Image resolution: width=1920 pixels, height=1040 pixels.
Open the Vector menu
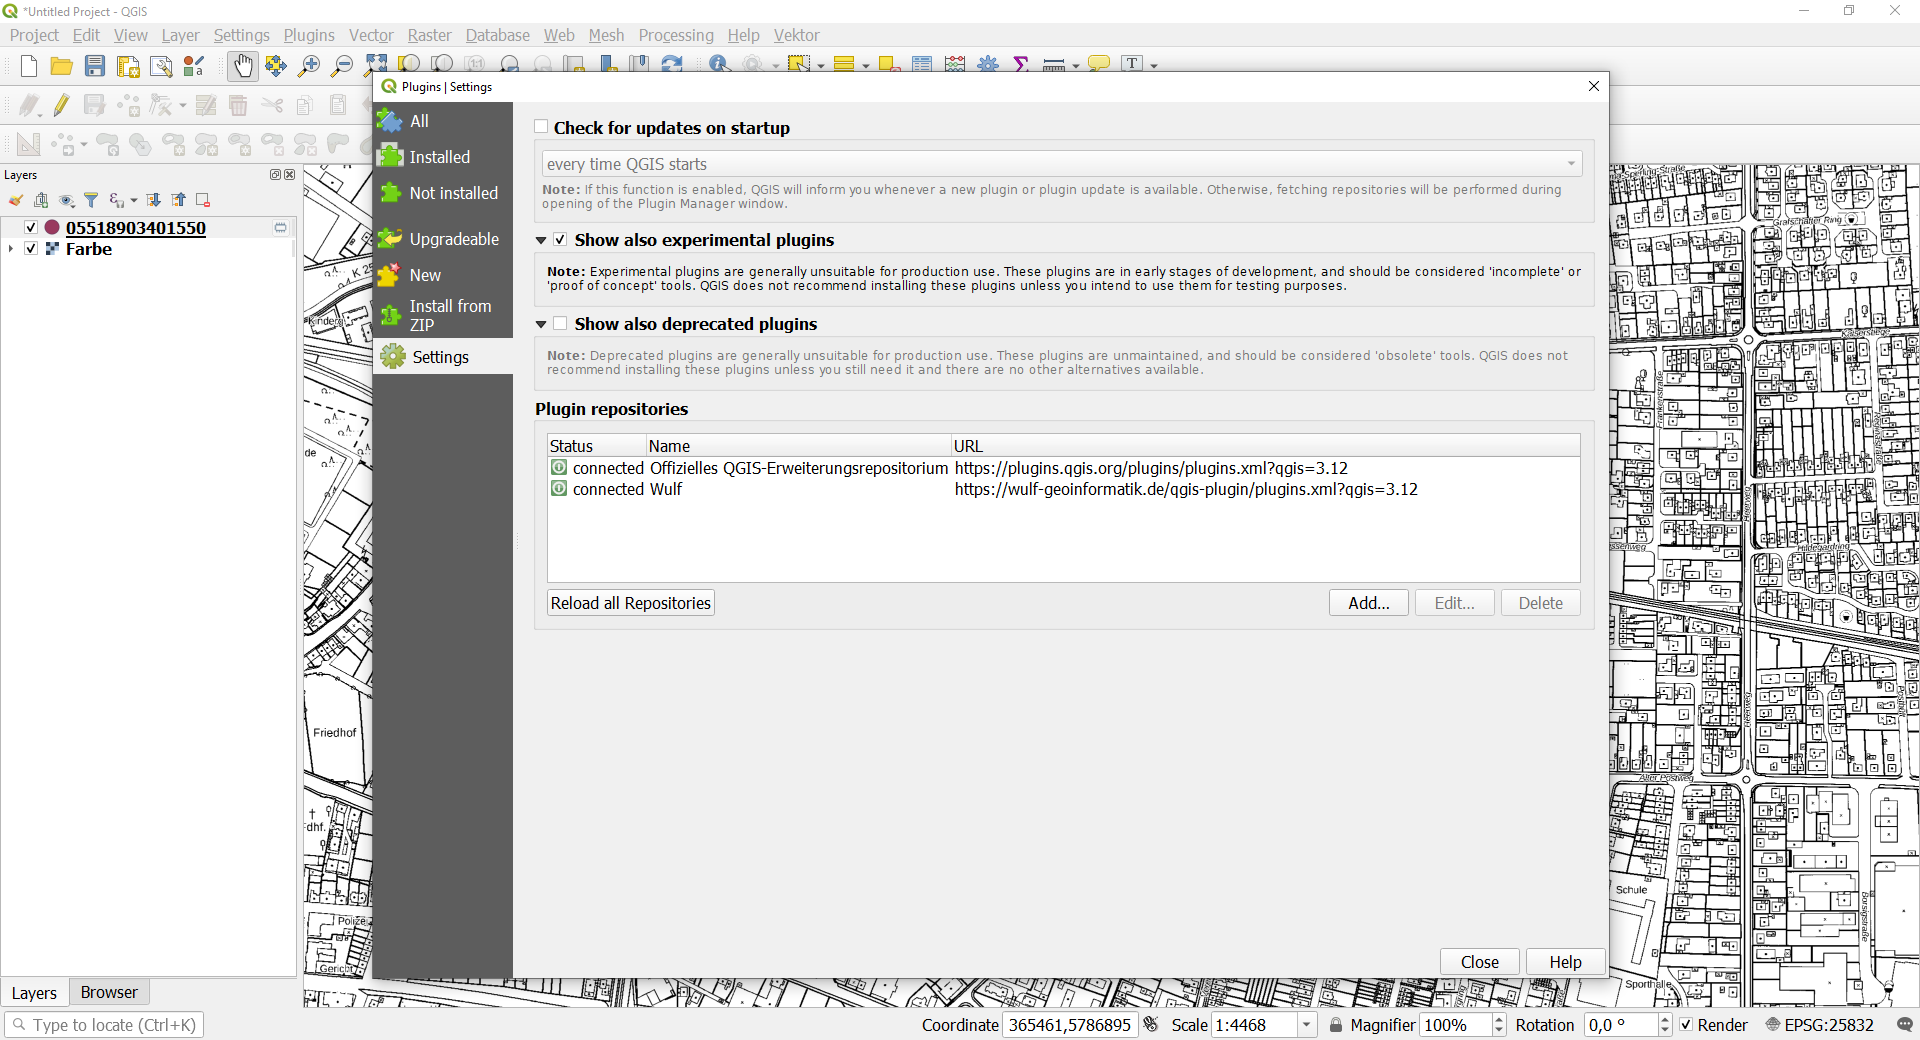tap(371, 35)
